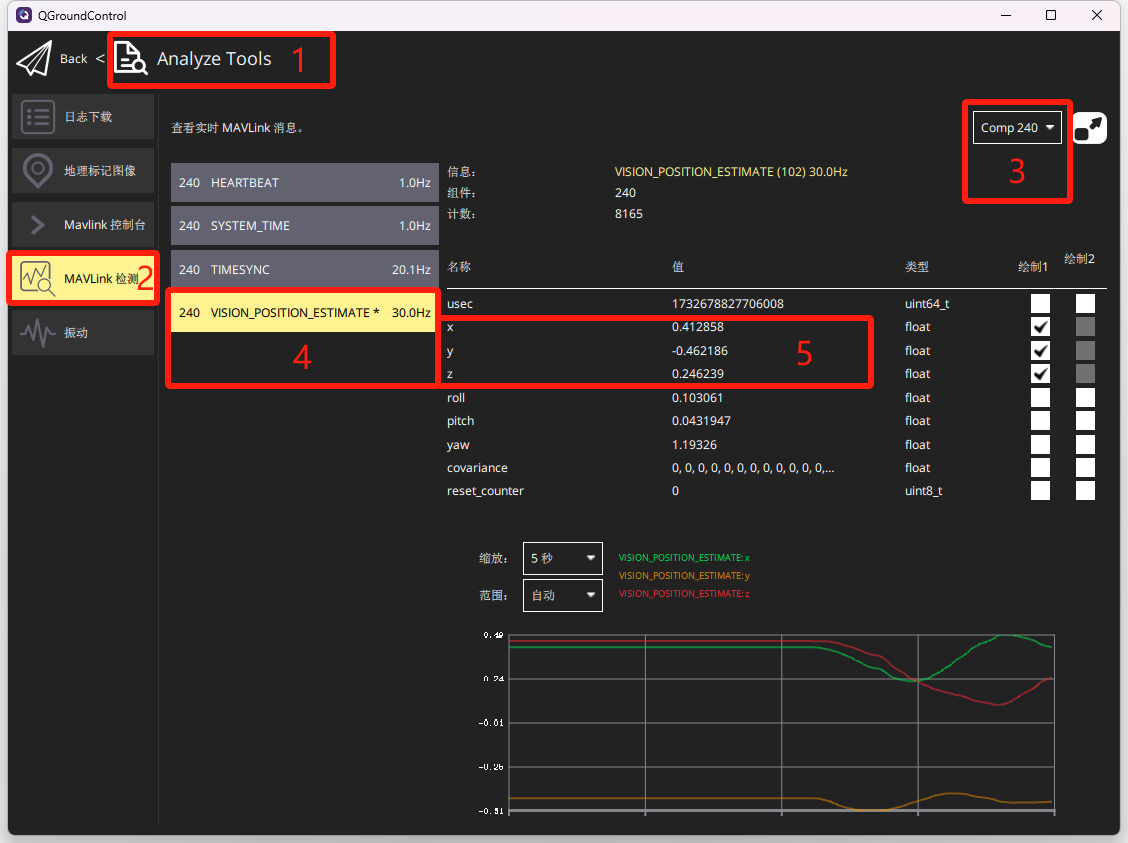Open the 缩放 5 秒 dropdown
This screenshot has height=843, width=1128.
563,558
